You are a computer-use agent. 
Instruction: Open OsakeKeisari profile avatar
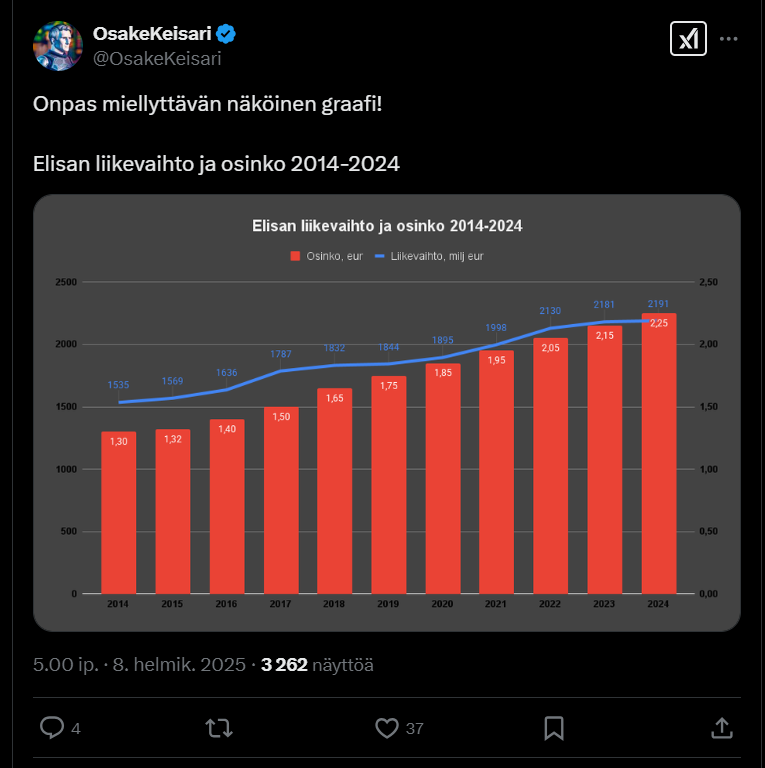[57, 46]
